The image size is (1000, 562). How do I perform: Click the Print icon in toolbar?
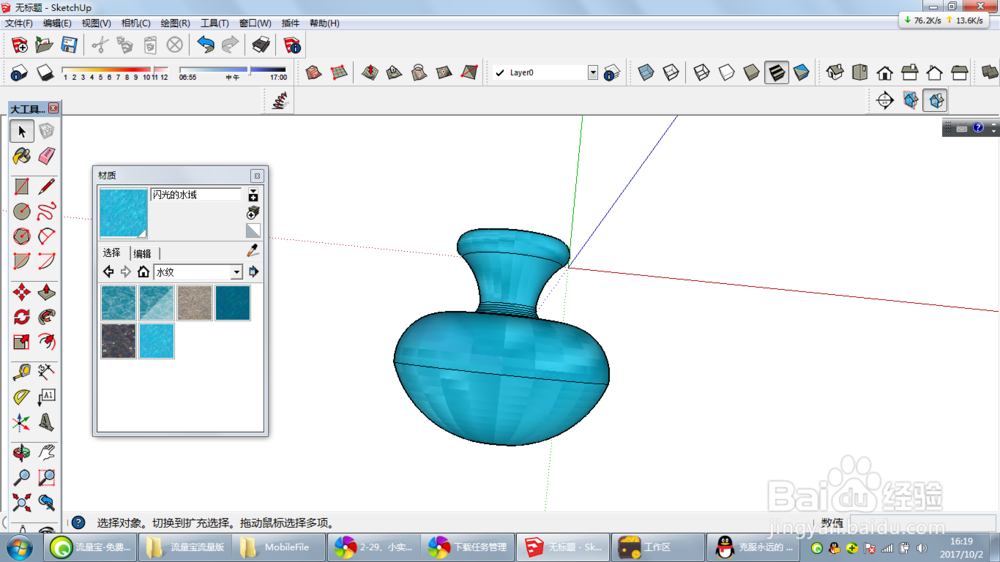[261, 45]
